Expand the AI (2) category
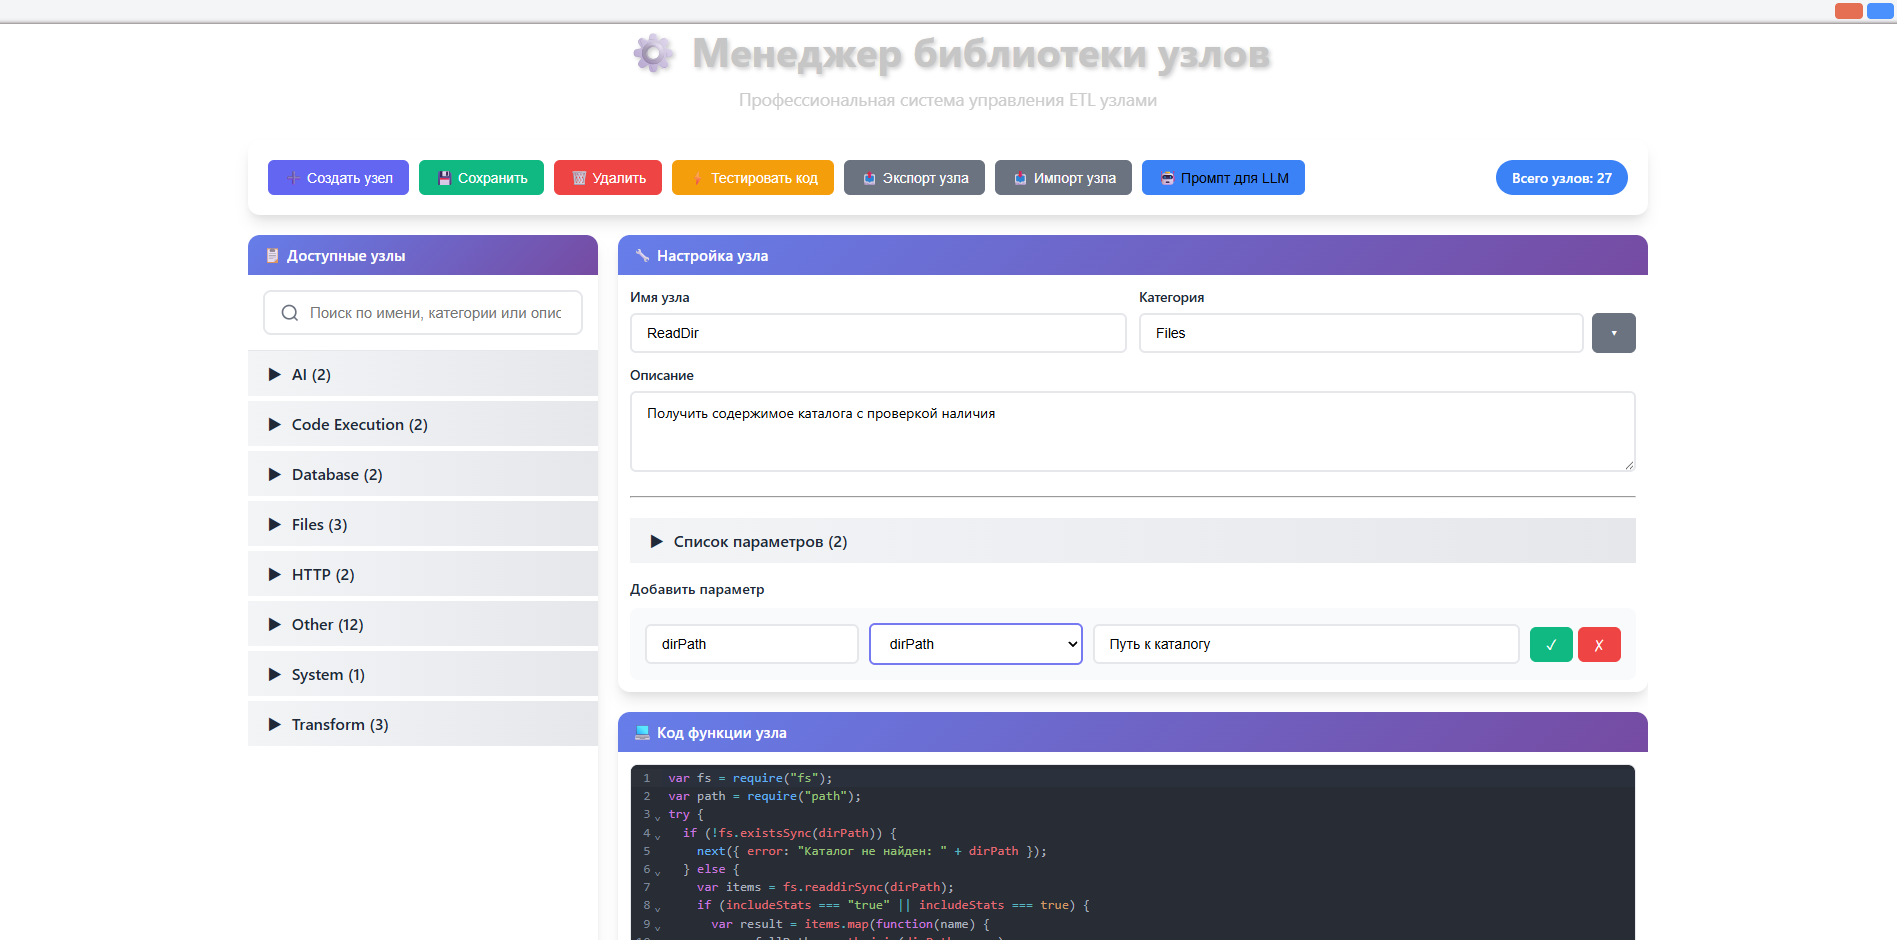 click(x=423, y=374)
